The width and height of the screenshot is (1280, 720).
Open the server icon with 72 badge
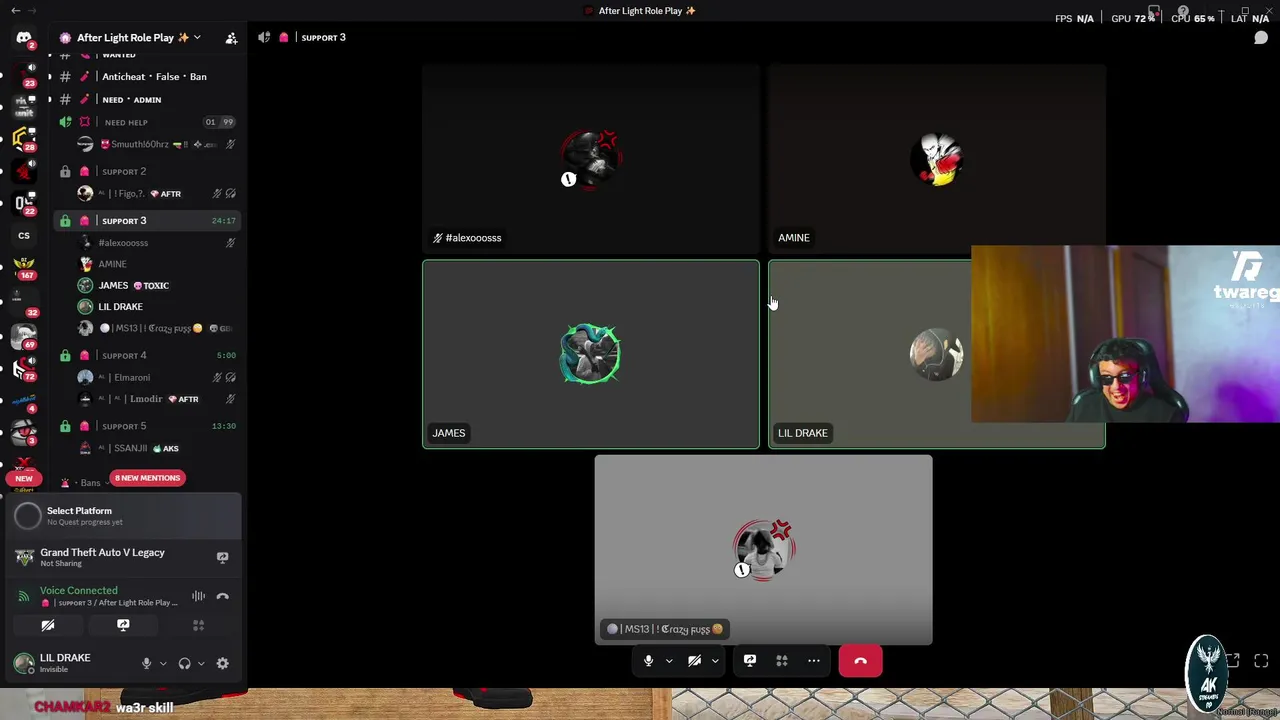click(24, 367)
